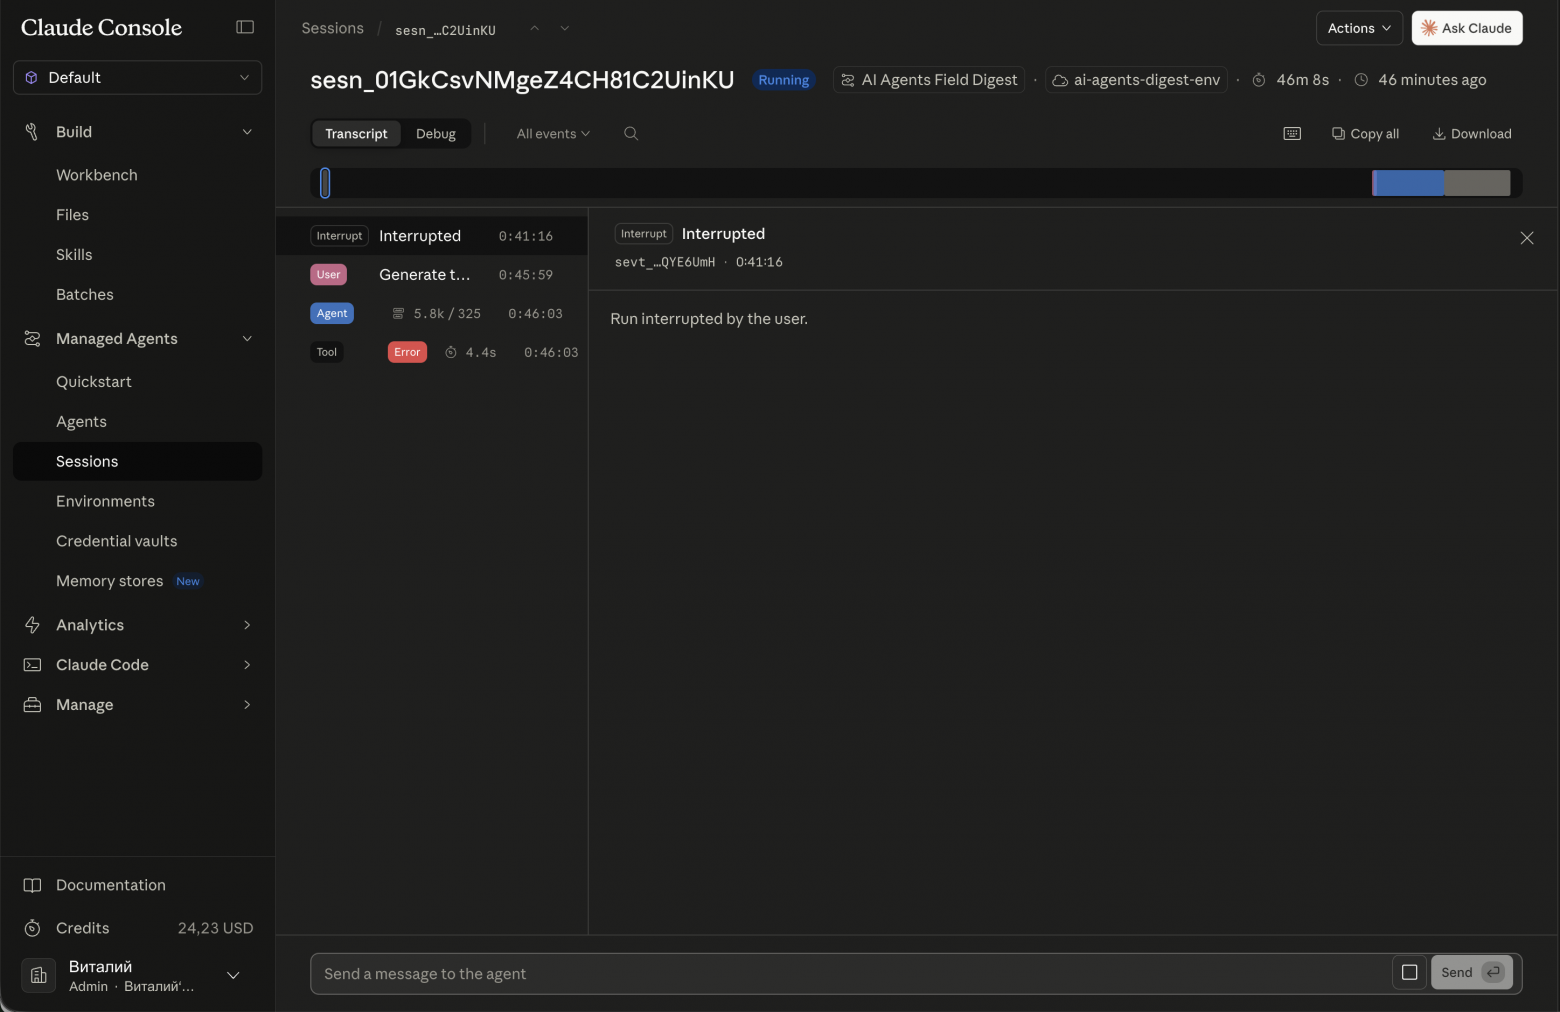The height and width of the screenshot is (1012, 1560).
Task: Click the Analytics lightning icon
Action: pyautogui.click(x=32, y=625)
